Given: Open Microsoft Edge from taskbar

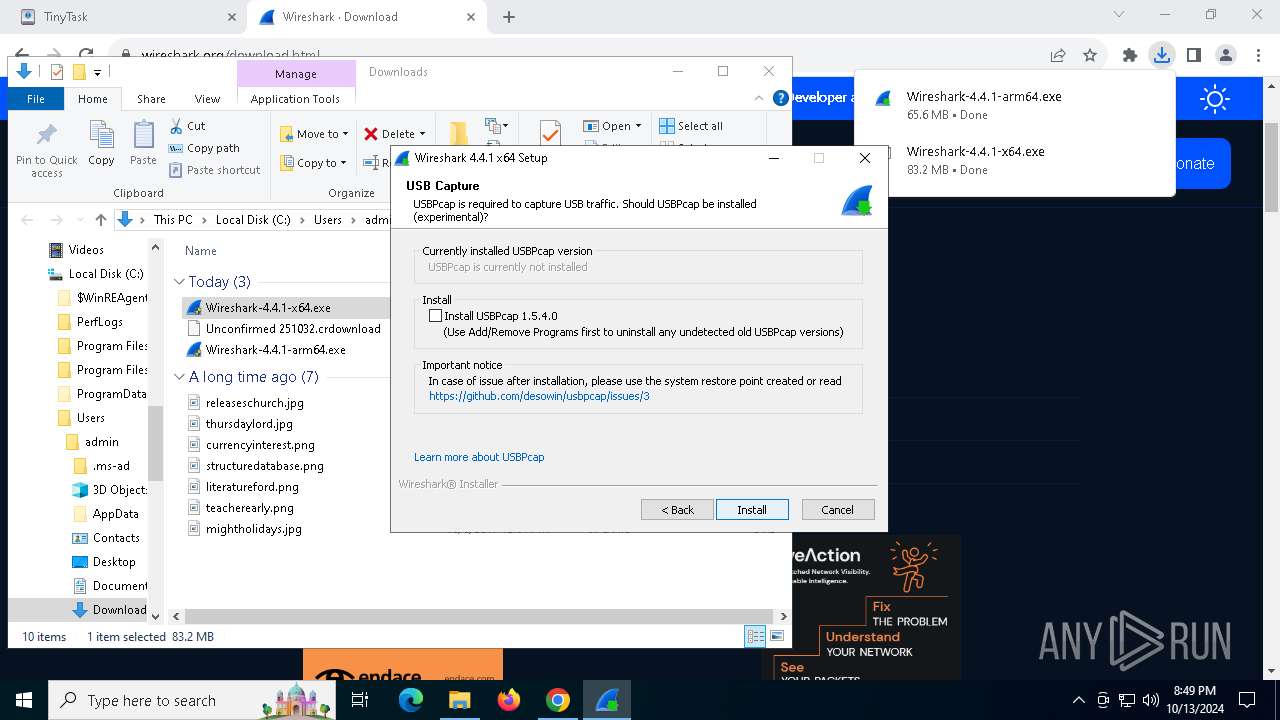Looking at the screenshot, I should [411, 700].
